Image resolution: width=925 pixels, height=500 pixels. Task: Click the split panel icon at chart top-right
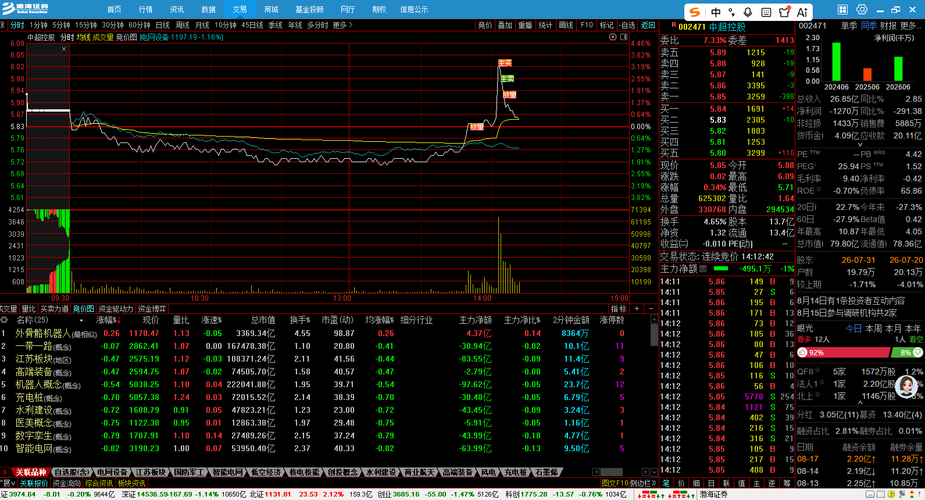[x=624, y=37]
